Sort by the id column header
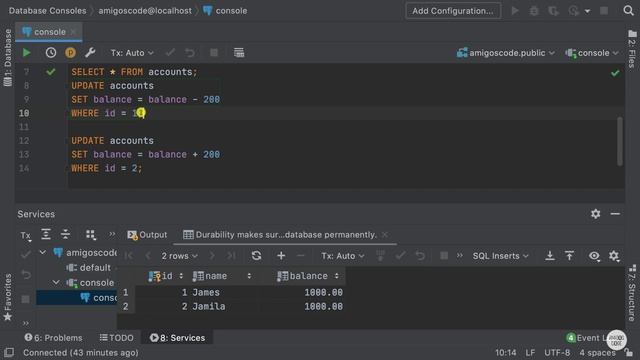The height and width of the screenshot is (360, 640). coord(166,276)
